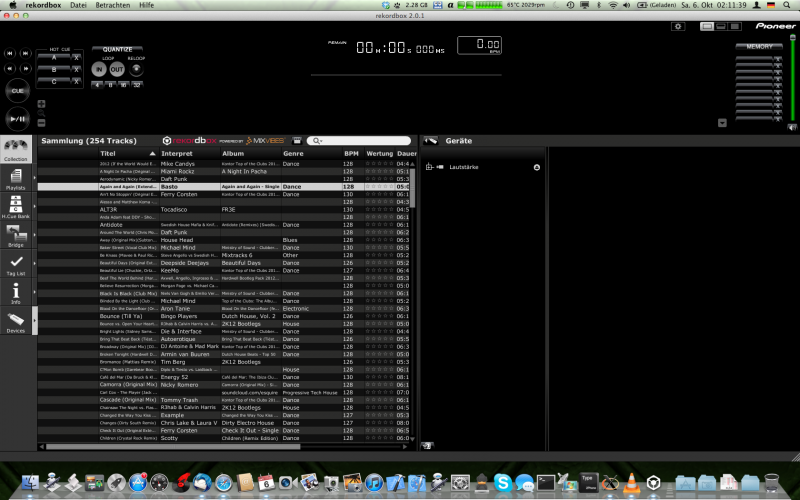Select the first full player layout icon
The width and height of the screenshot is (800, 500).
pyautogui.click(x=707, y=27)
